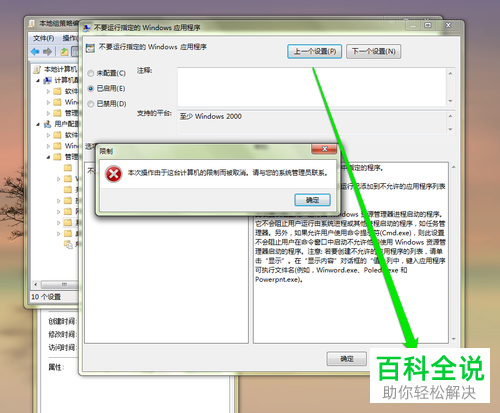Minimize the policy setting dialog
Image resolution: width=500 pixels, height=413 pixels.
point(413,26)
